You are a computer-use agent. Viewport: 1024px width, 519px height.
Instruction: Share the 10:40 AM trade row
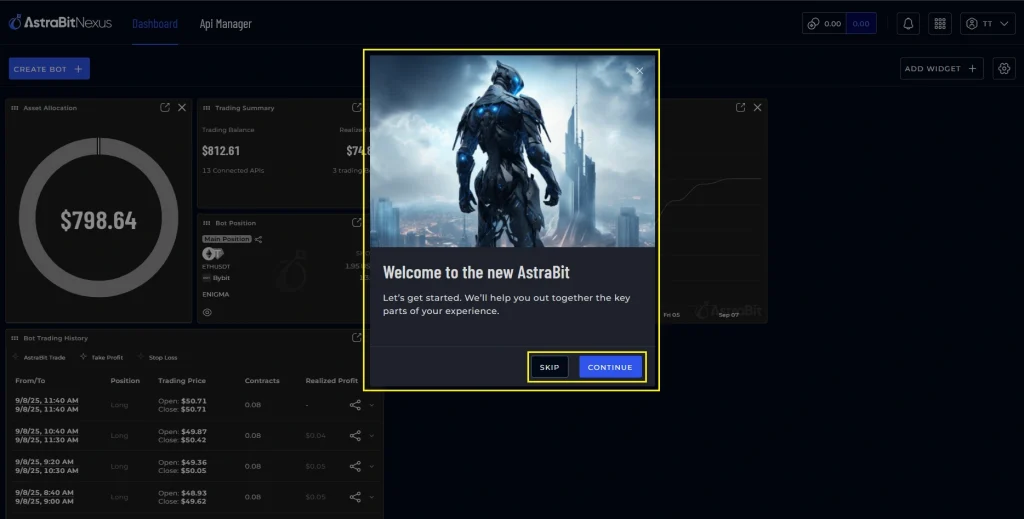[355, 435]
